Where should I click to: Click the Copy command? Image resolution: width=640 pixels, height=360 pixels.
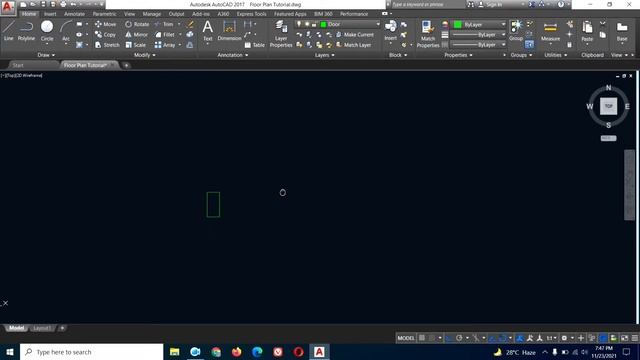105,35
